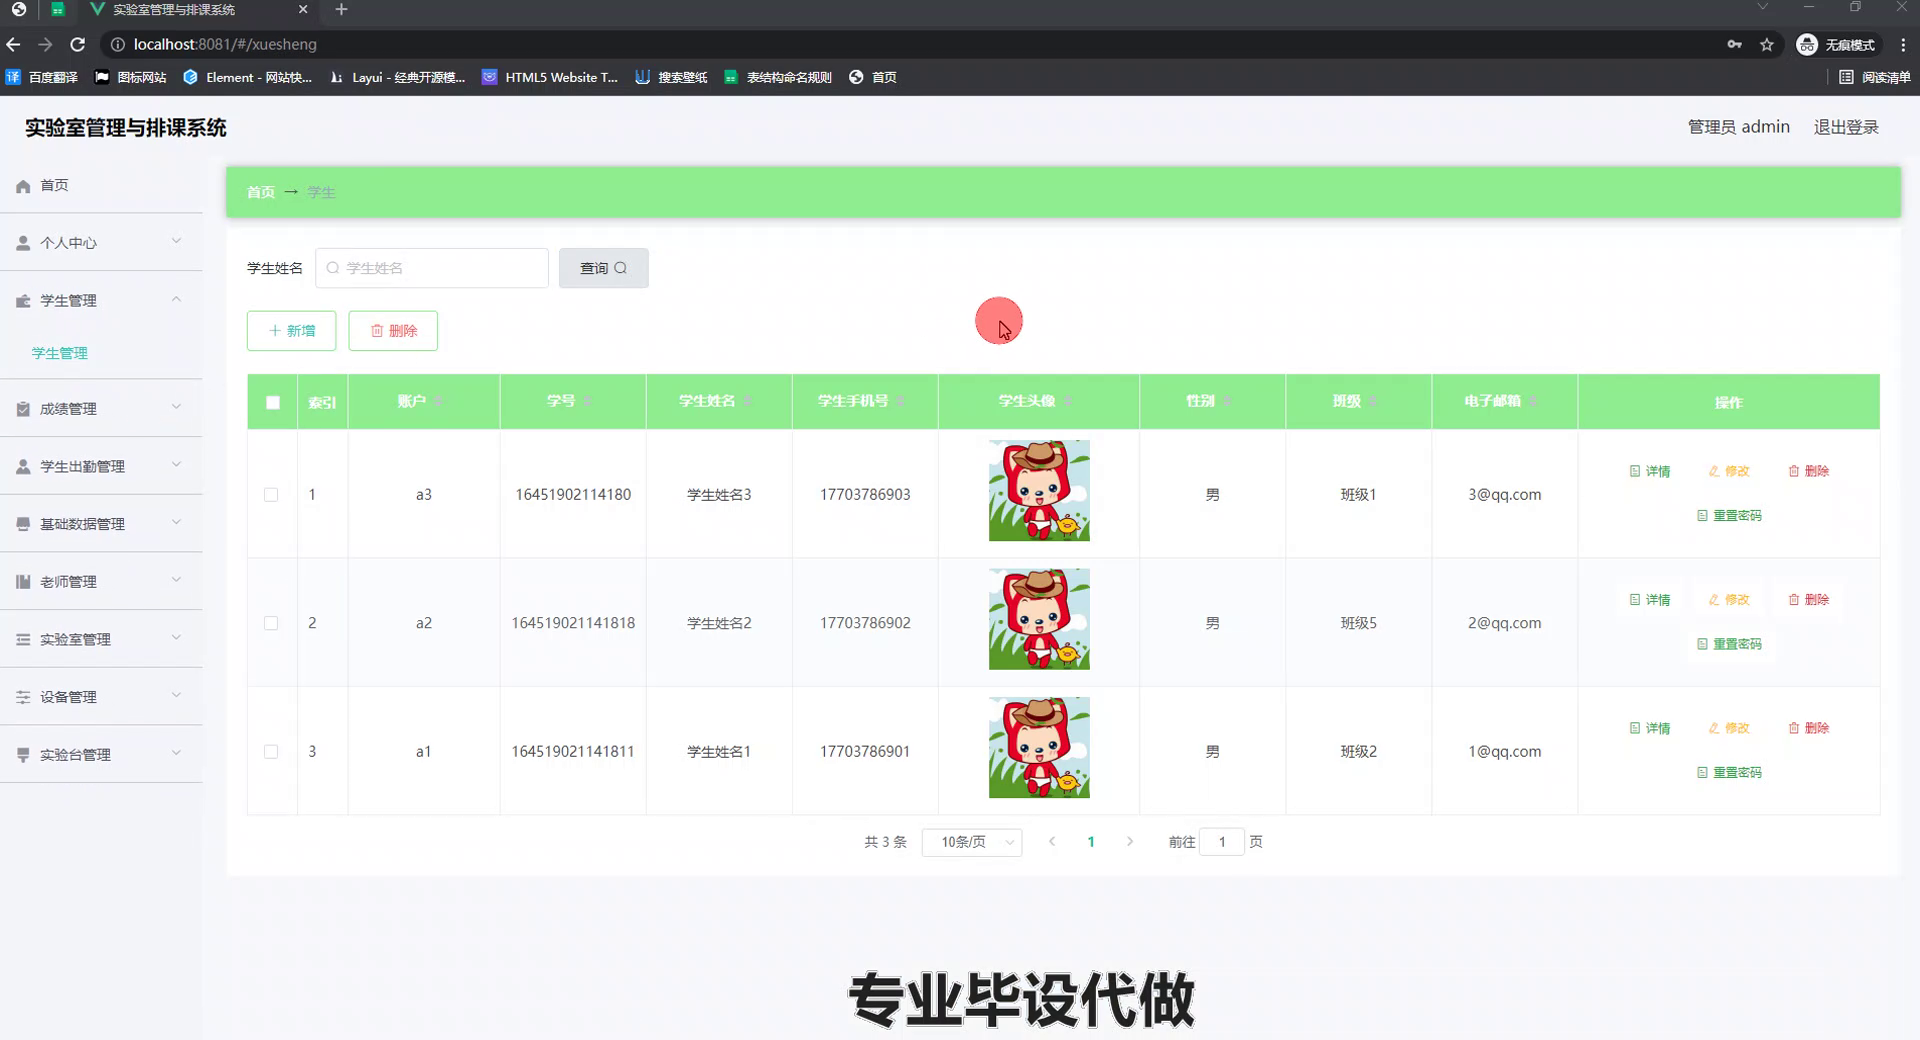Toggle the select-all header checkbox

[273, 402]
